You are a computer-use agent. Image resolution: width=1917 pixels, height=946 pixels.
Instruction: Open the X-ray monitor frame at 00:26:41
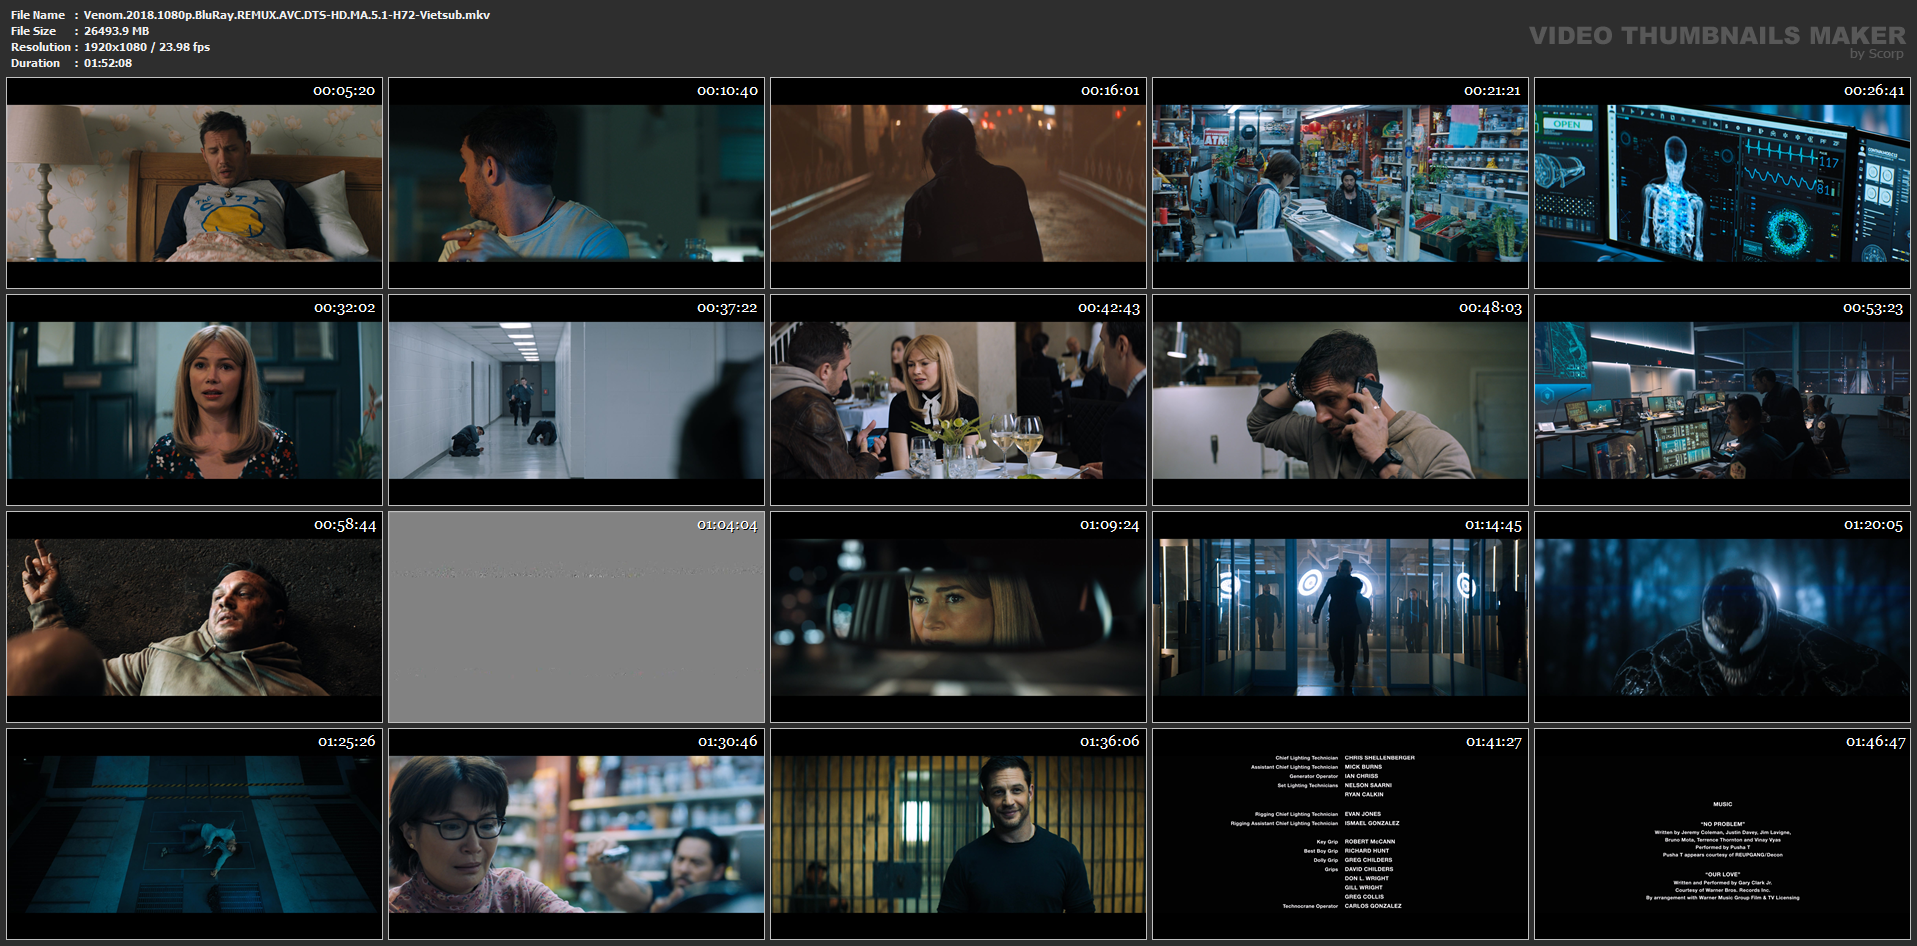[1722, 183]
